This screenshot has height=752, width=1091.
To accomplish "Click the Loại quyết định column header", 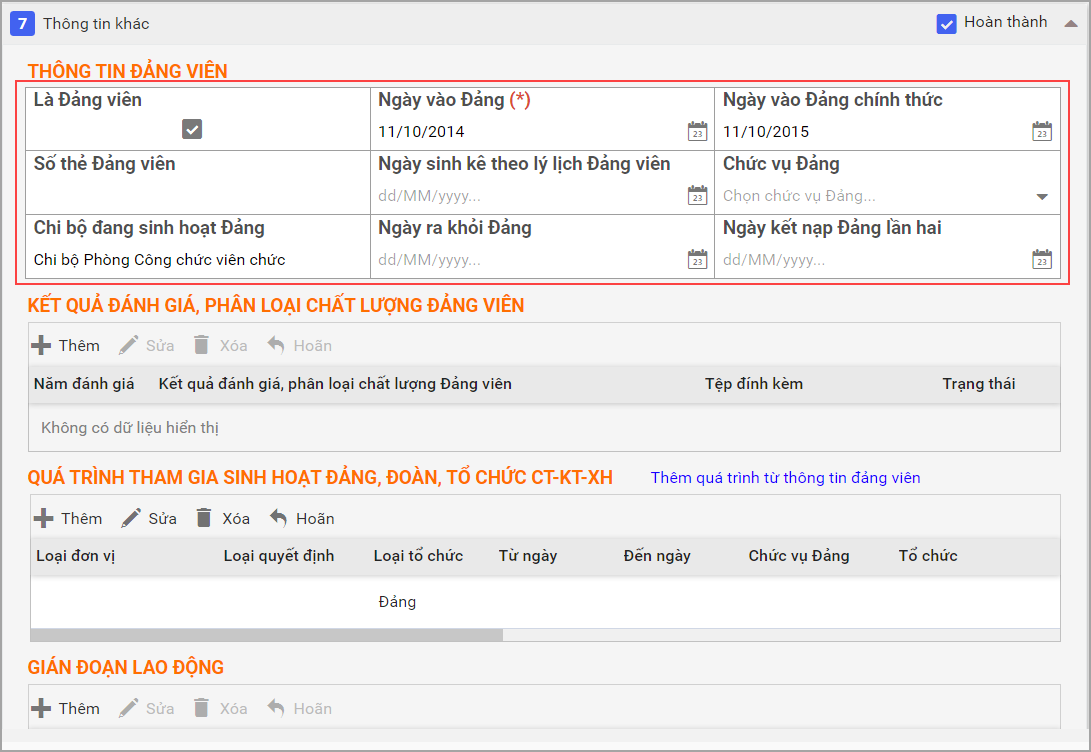I will point(279,556).
